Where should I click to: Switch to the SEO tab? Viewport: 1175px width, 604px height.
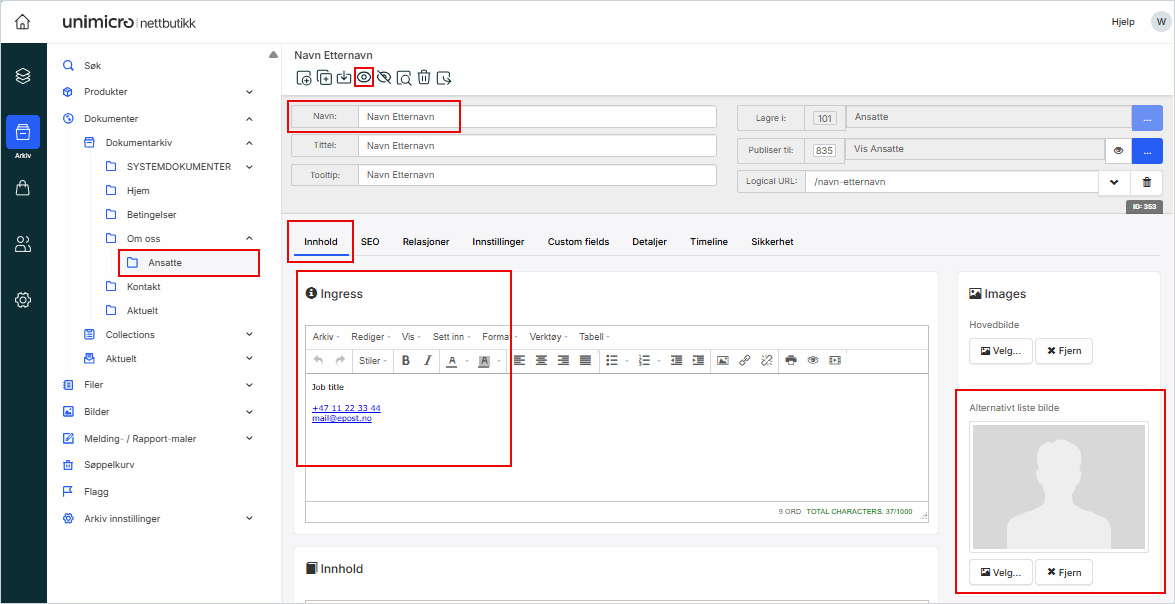[x=370, y=242]
